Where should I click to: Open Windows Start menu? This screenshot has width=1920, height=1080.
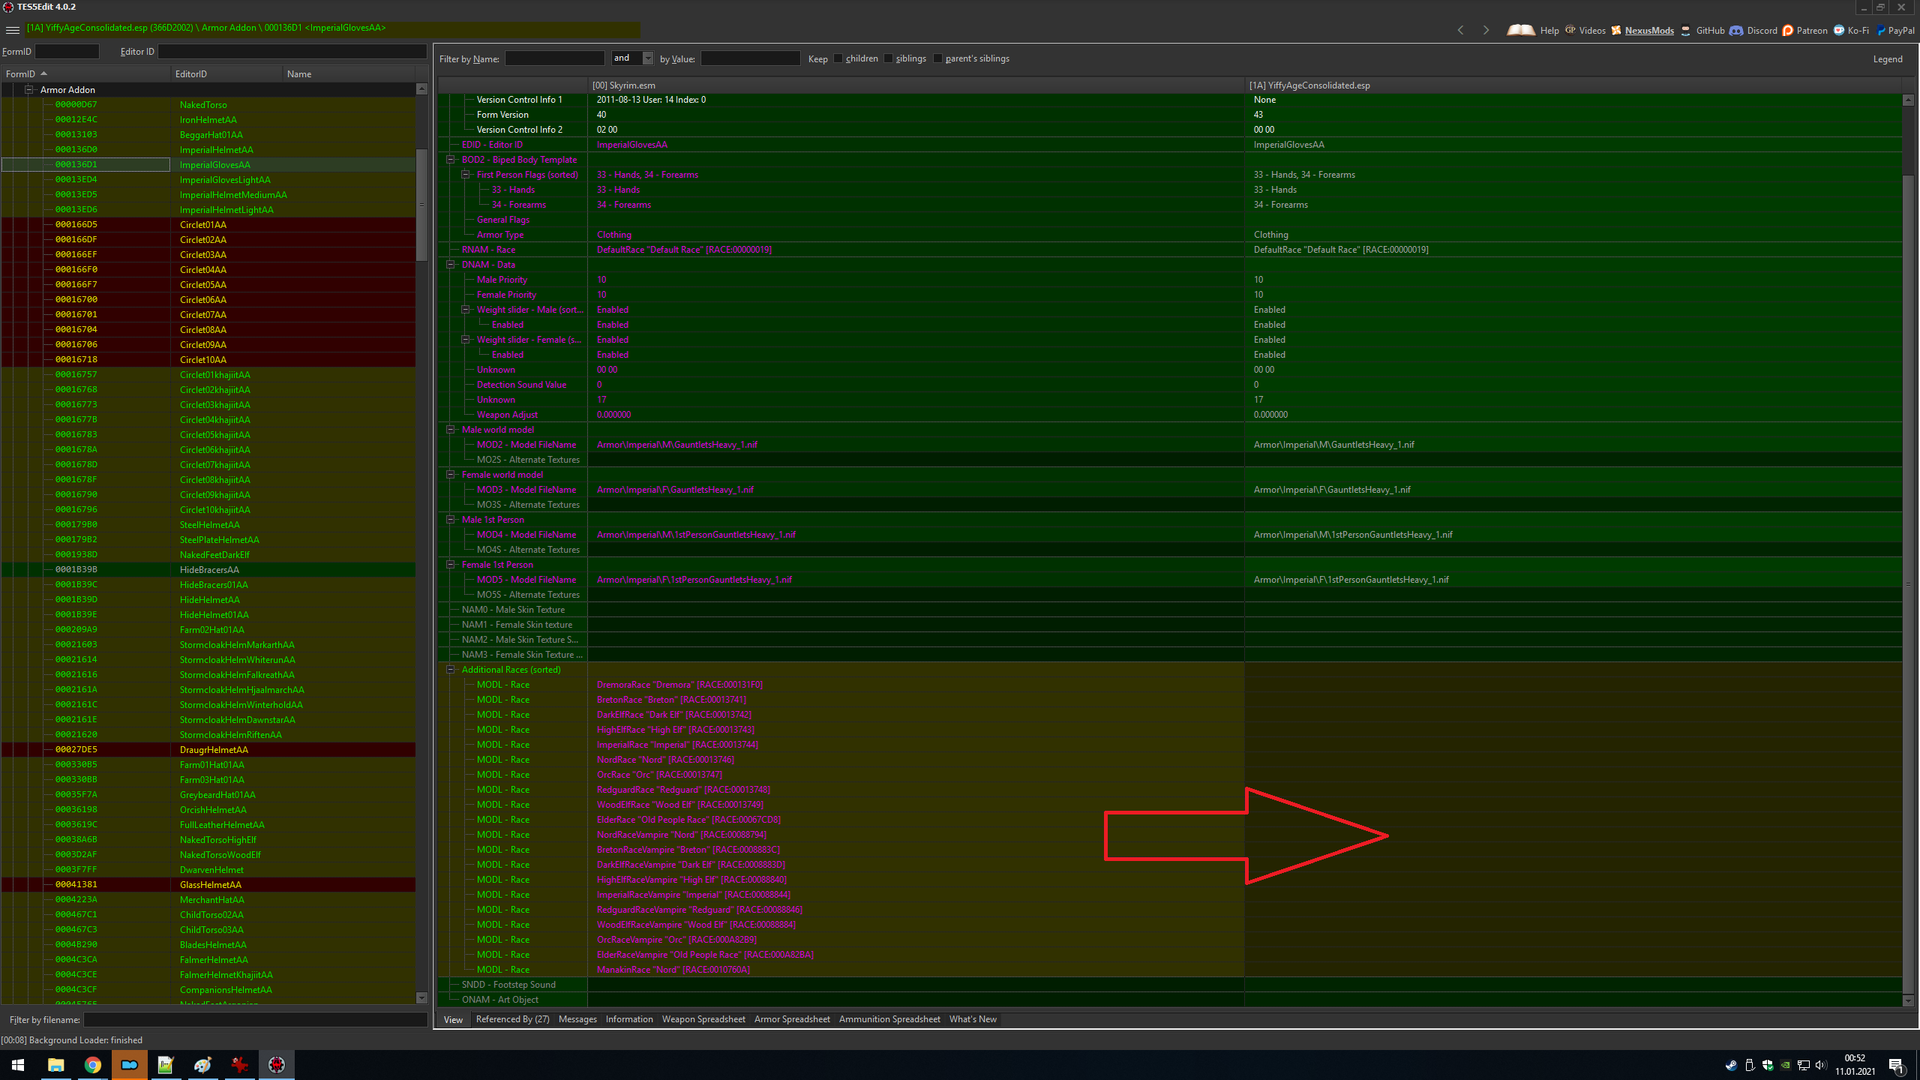17,1065
